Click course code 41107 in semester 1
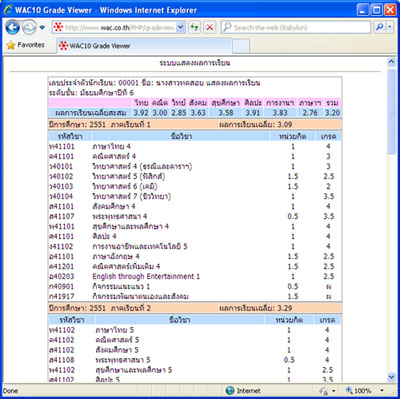This screenshot has height=399, width=400. 61,216
